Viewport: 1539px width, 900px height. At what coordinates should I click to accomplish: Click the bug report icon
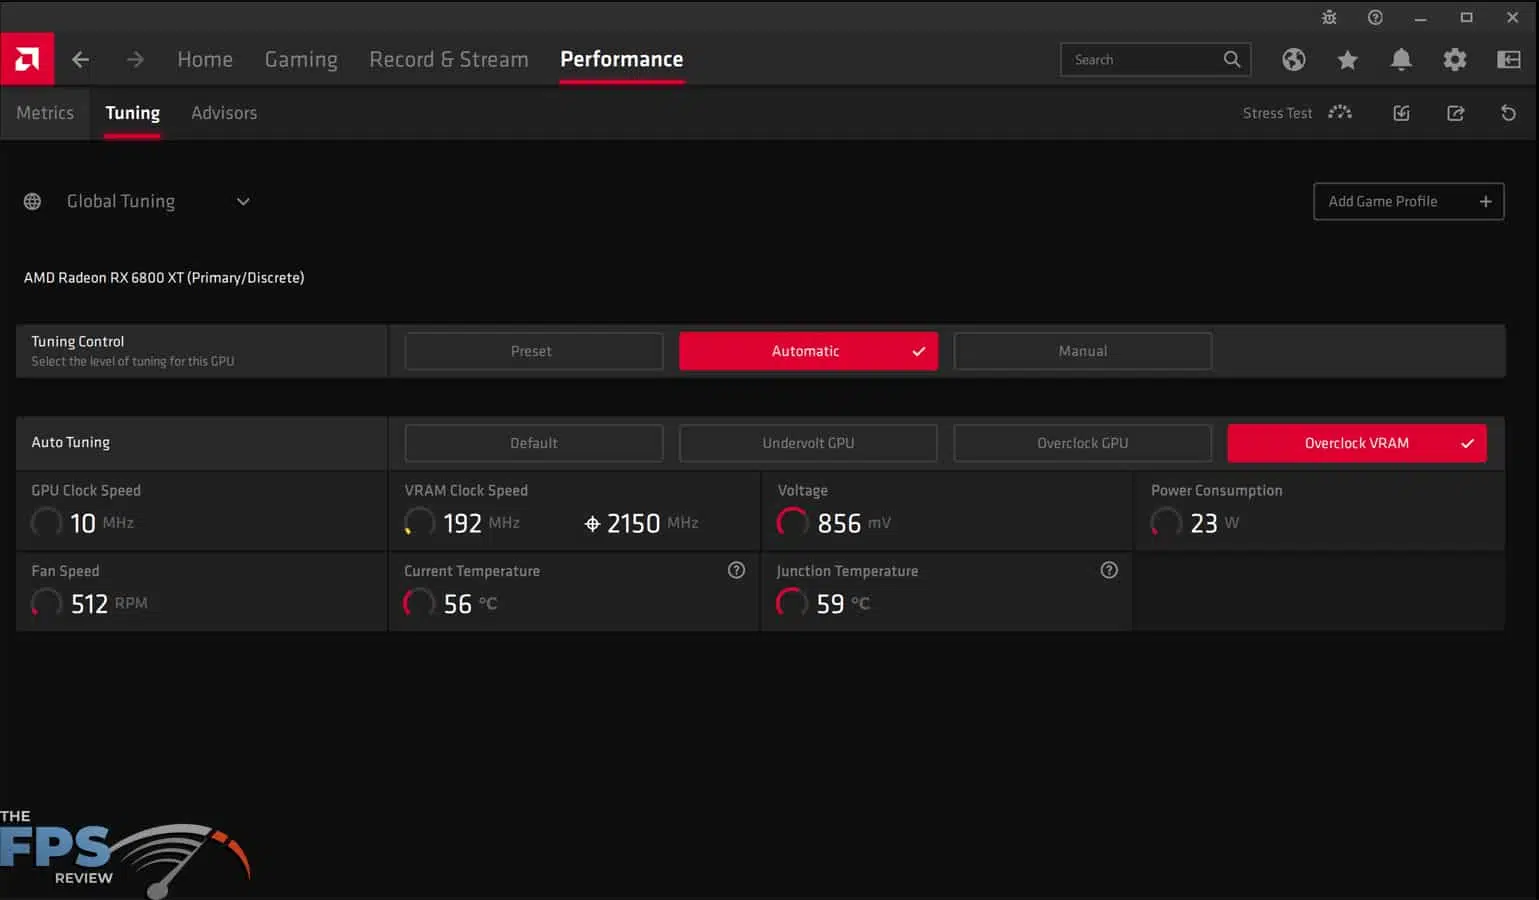coord(1329,17)
